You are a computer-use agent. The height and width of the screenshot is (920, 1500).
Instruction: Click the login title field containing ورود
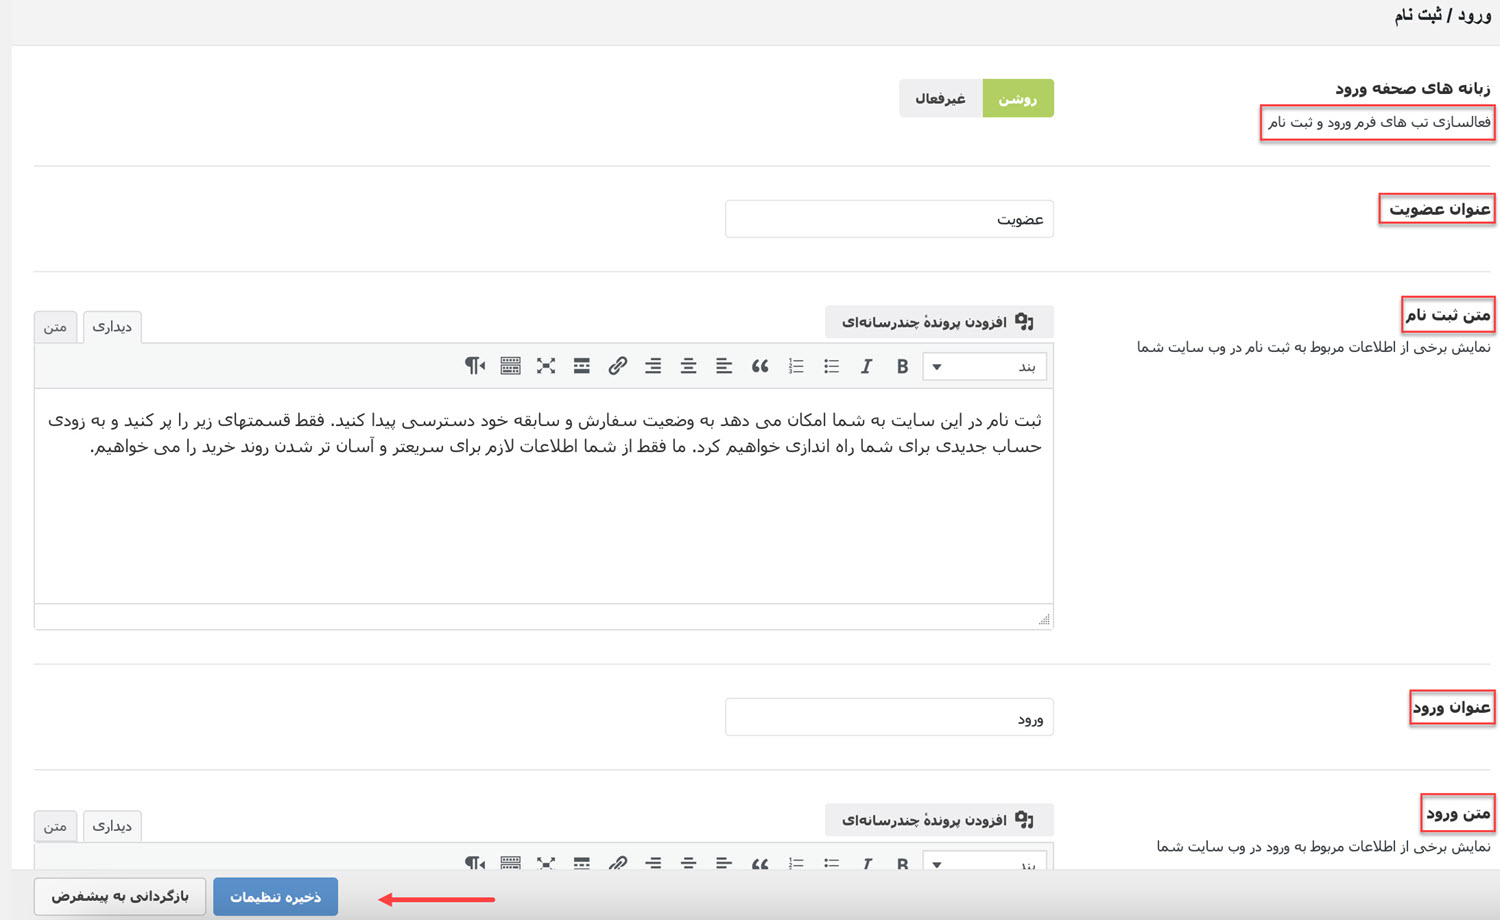point(888,718)
